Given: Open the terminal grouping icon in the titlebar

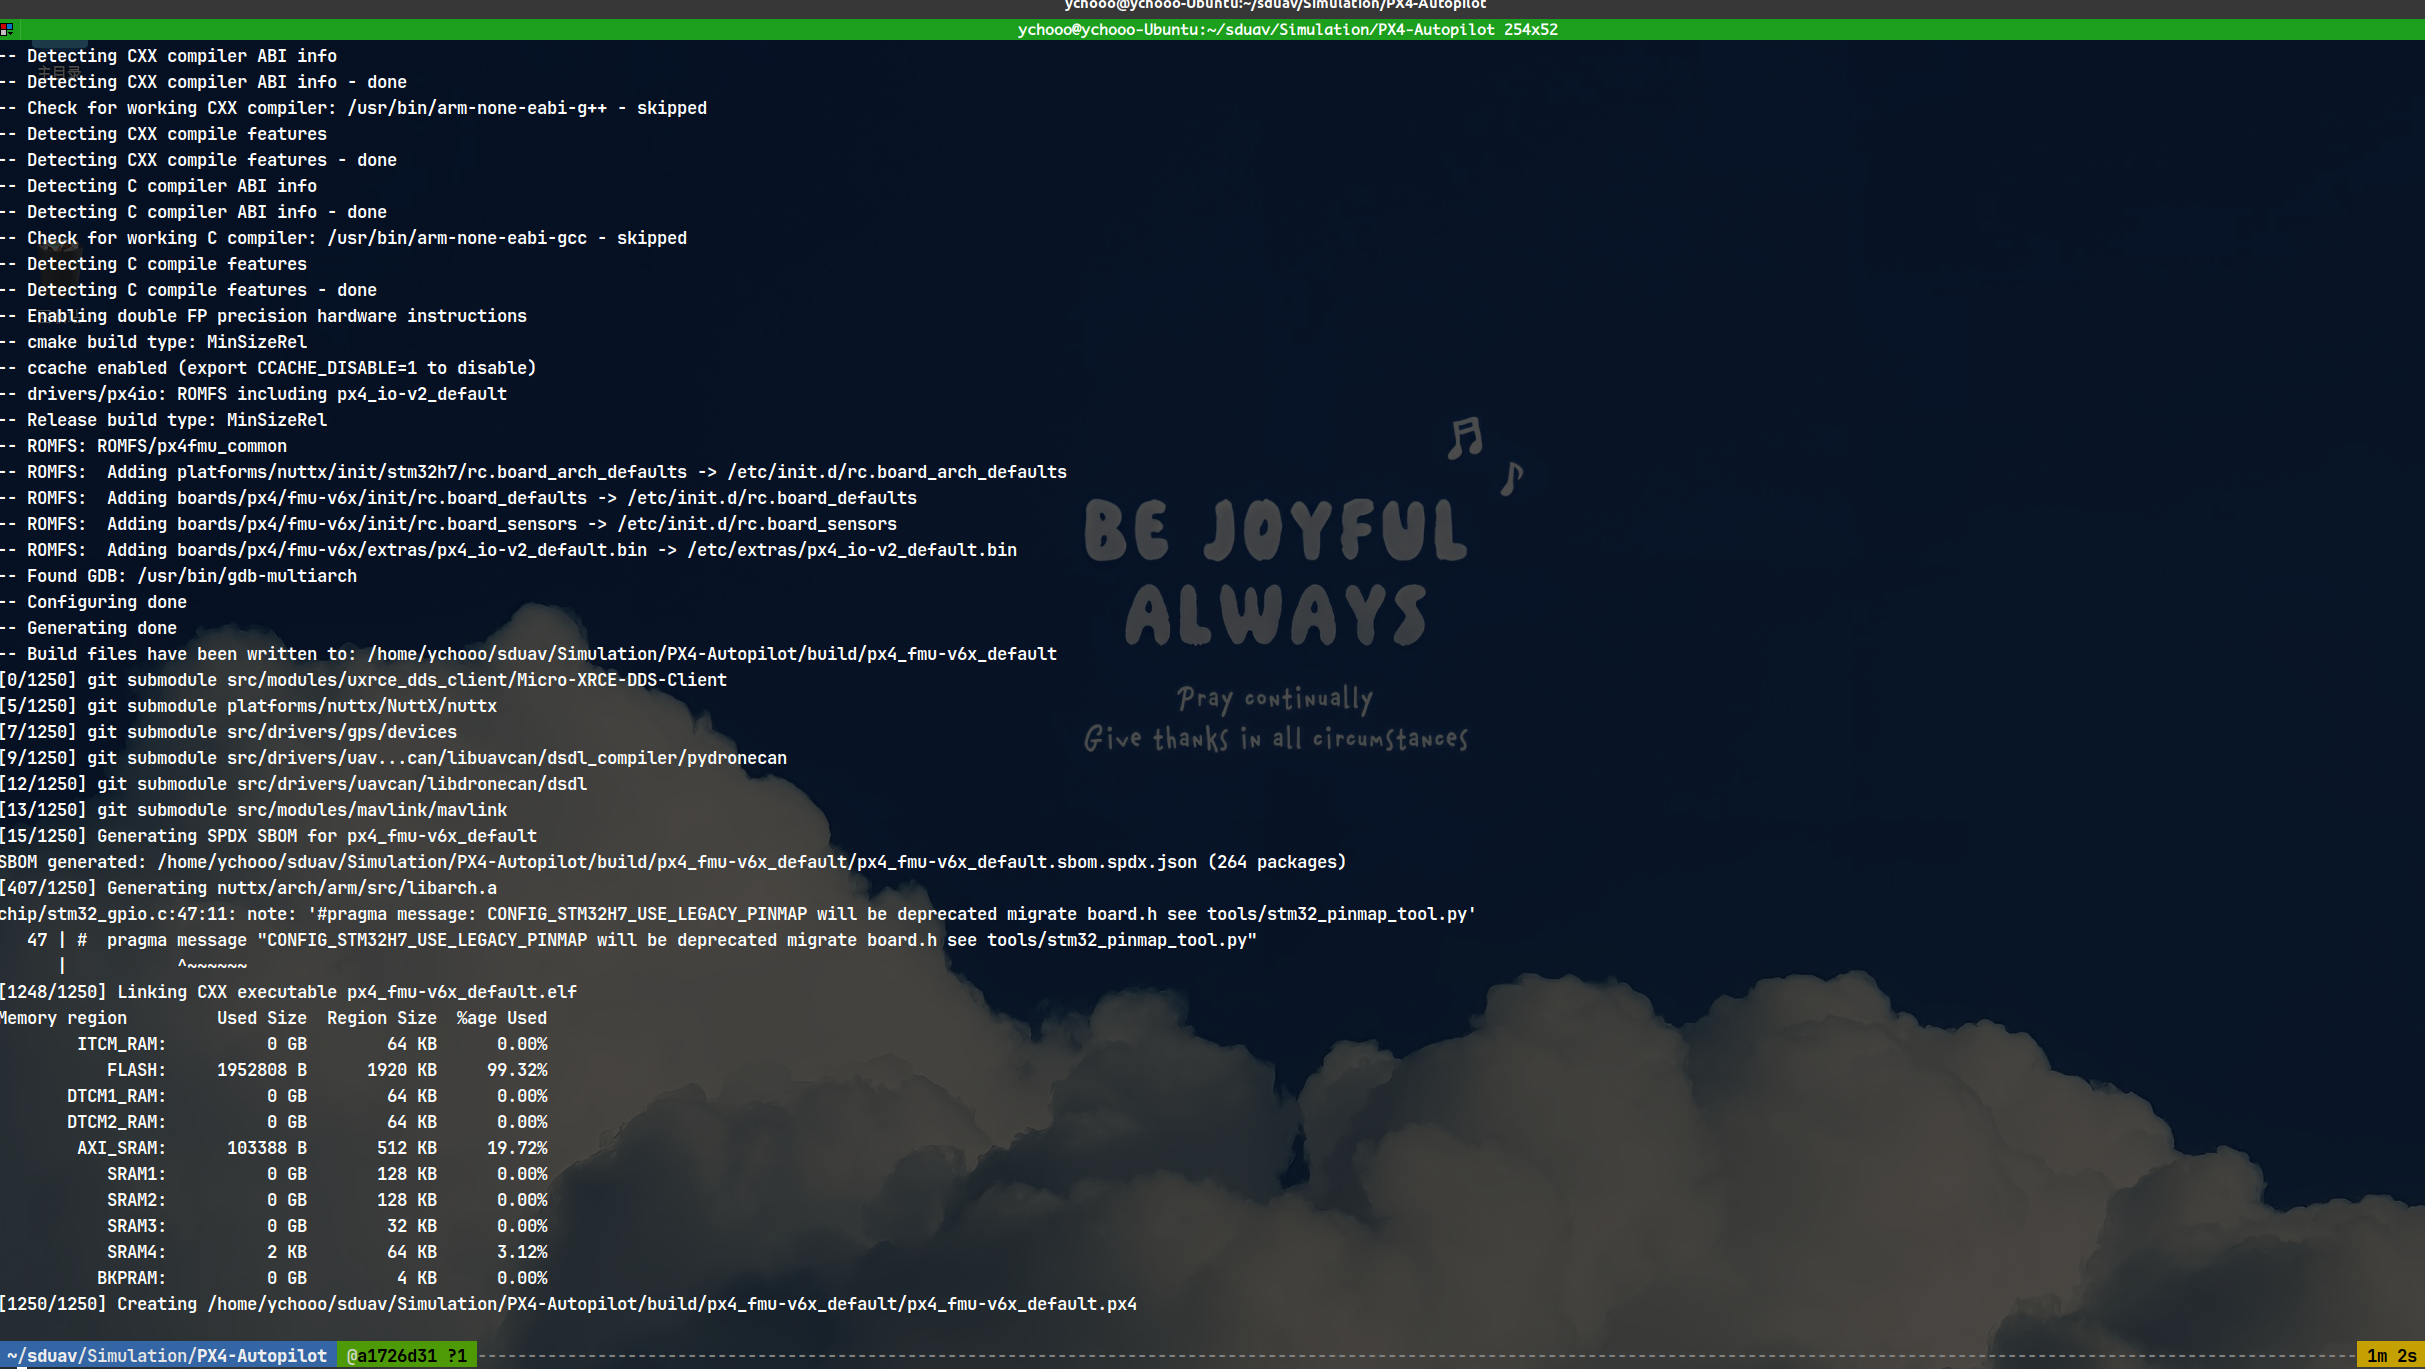Looking at the screenshot, I should point(7,29).
